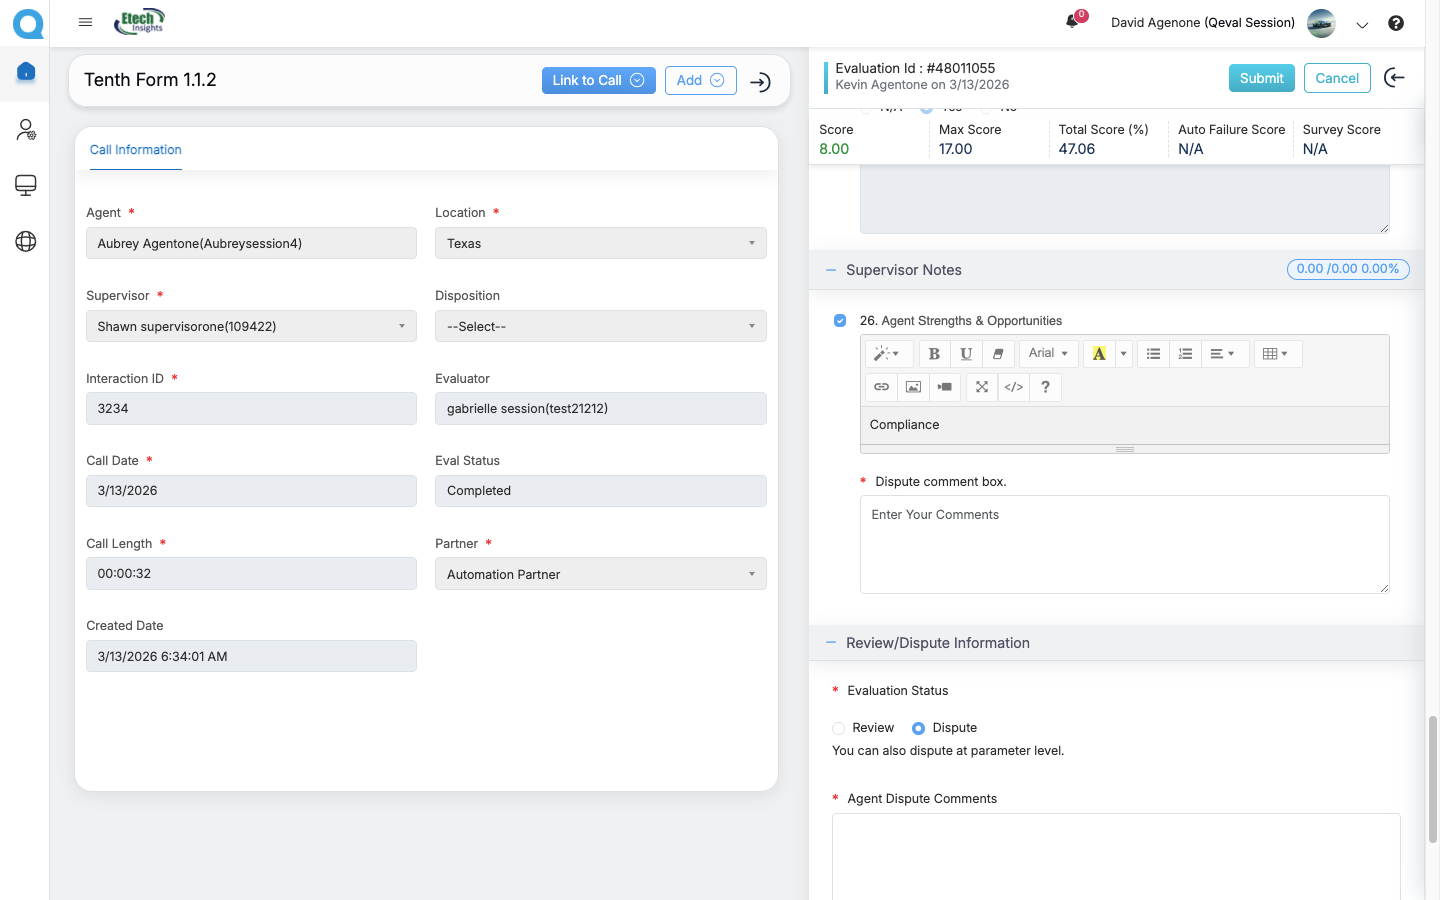
Task: Insert an ordered numbered list
Action: pos(1185,354)
